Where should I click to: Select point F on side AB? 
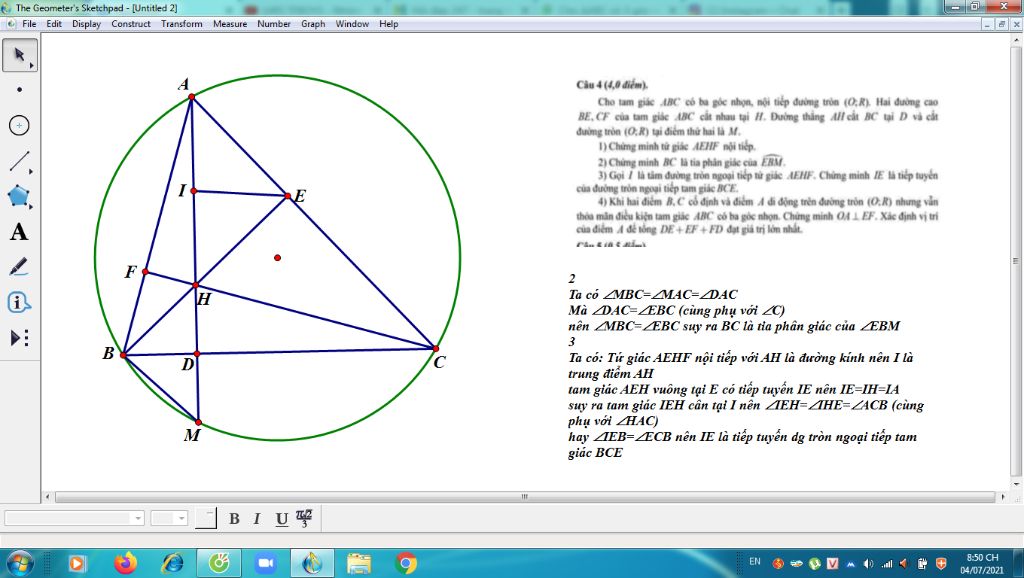(145, 272)
